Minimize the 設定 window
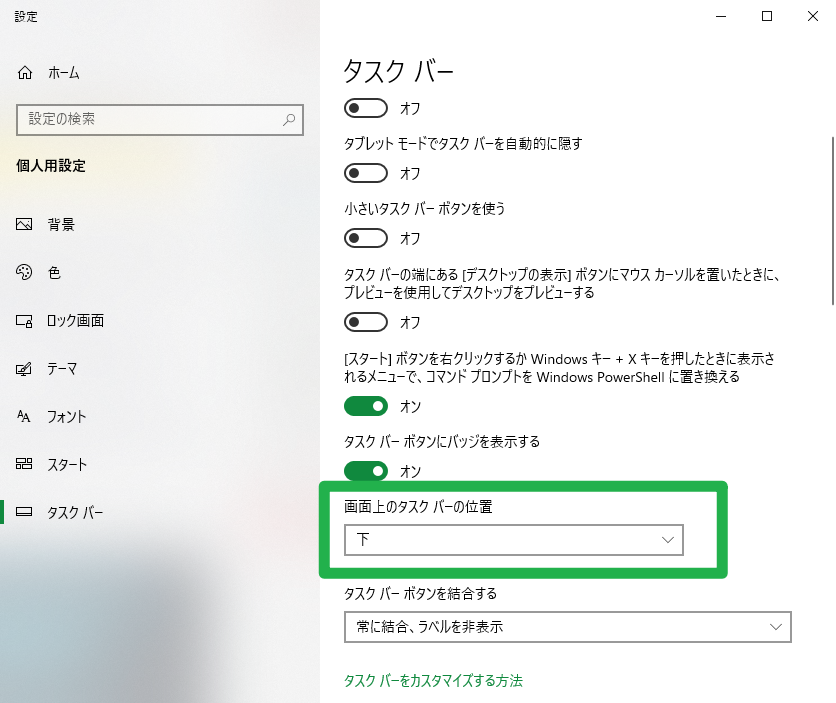 pyautogui.click(x=721, y=17)
